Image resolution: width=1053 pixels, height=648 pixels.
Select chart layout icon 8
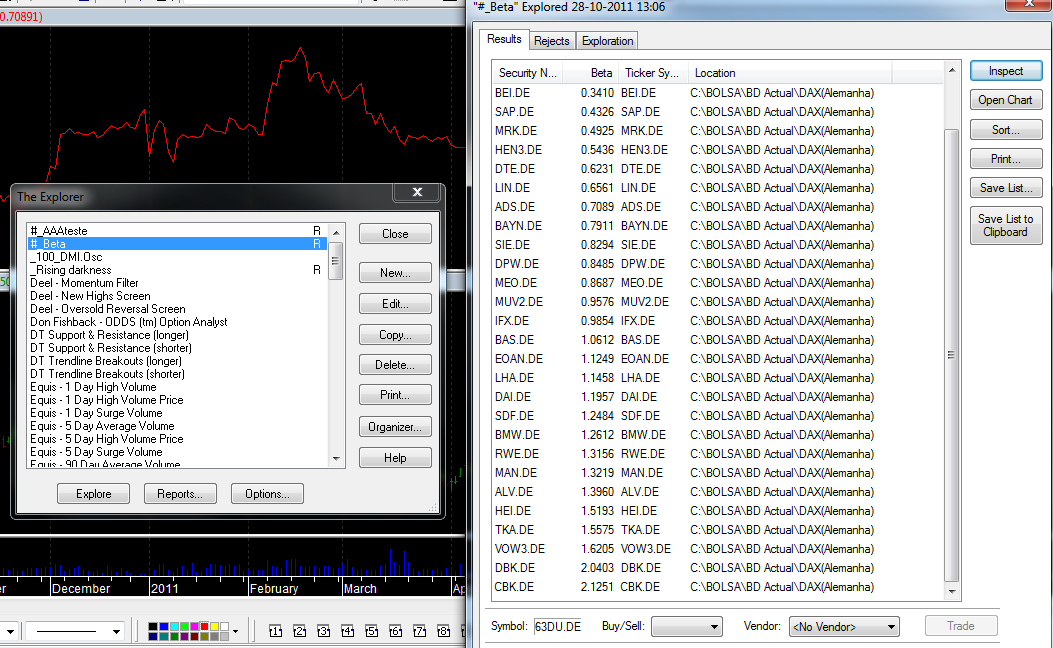(x=443, y=631)
